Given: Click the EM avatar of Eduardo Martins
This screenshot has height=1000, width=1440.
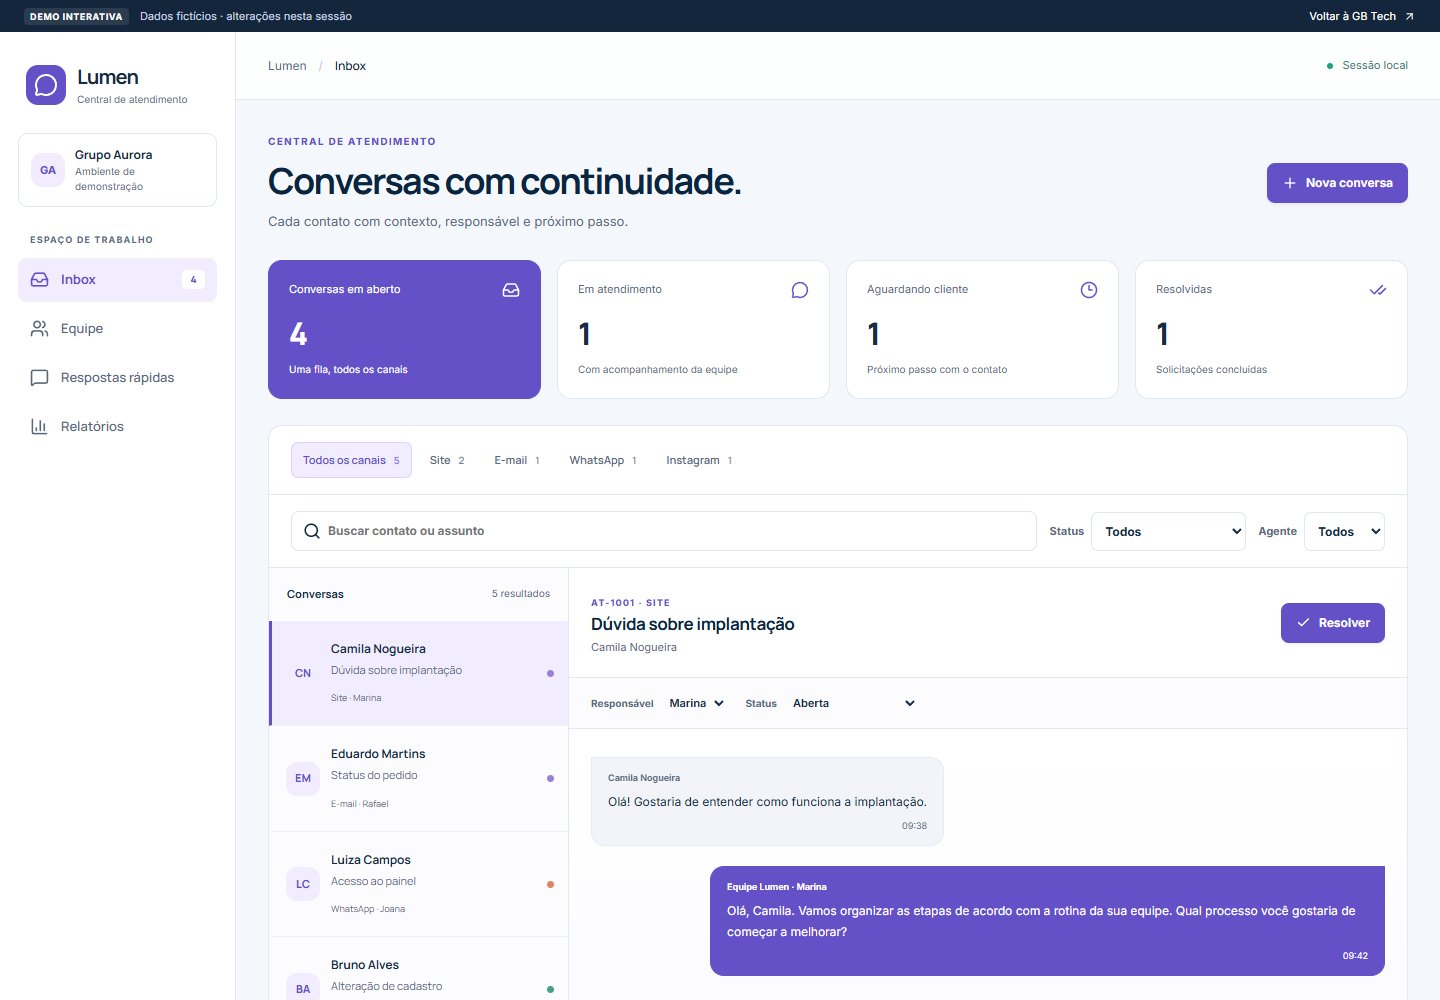Looking at the screenshot, I should point(303,778).
